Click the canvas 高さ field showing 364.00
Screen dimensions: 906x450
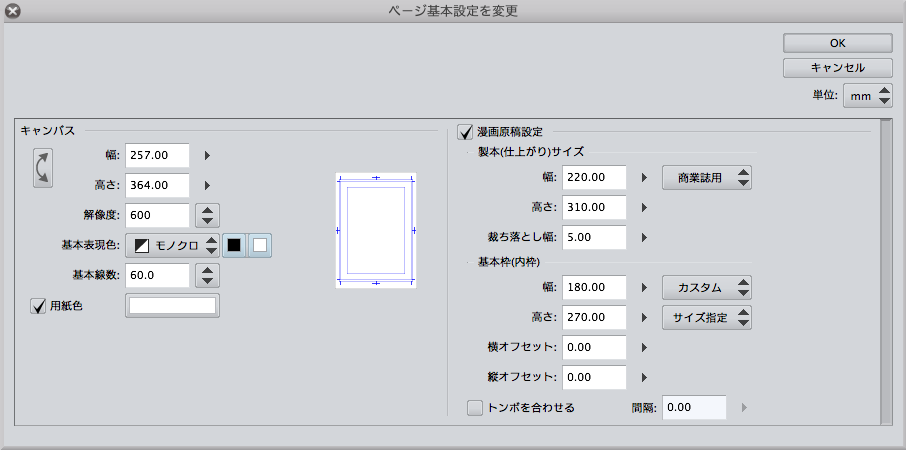pos(157,185)
